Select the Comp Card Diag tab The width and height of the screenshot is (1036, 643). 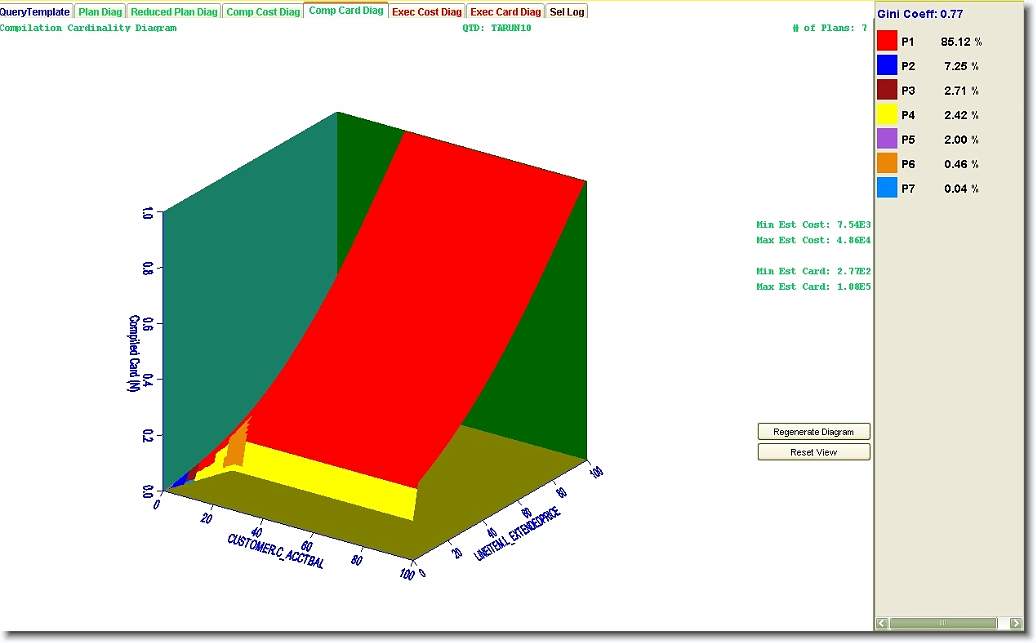click(x=346, y=11)
